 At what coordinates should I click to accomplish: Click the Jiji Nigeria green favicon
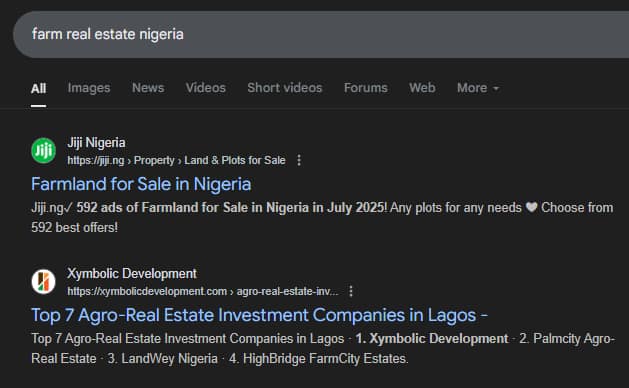(43, 151)
